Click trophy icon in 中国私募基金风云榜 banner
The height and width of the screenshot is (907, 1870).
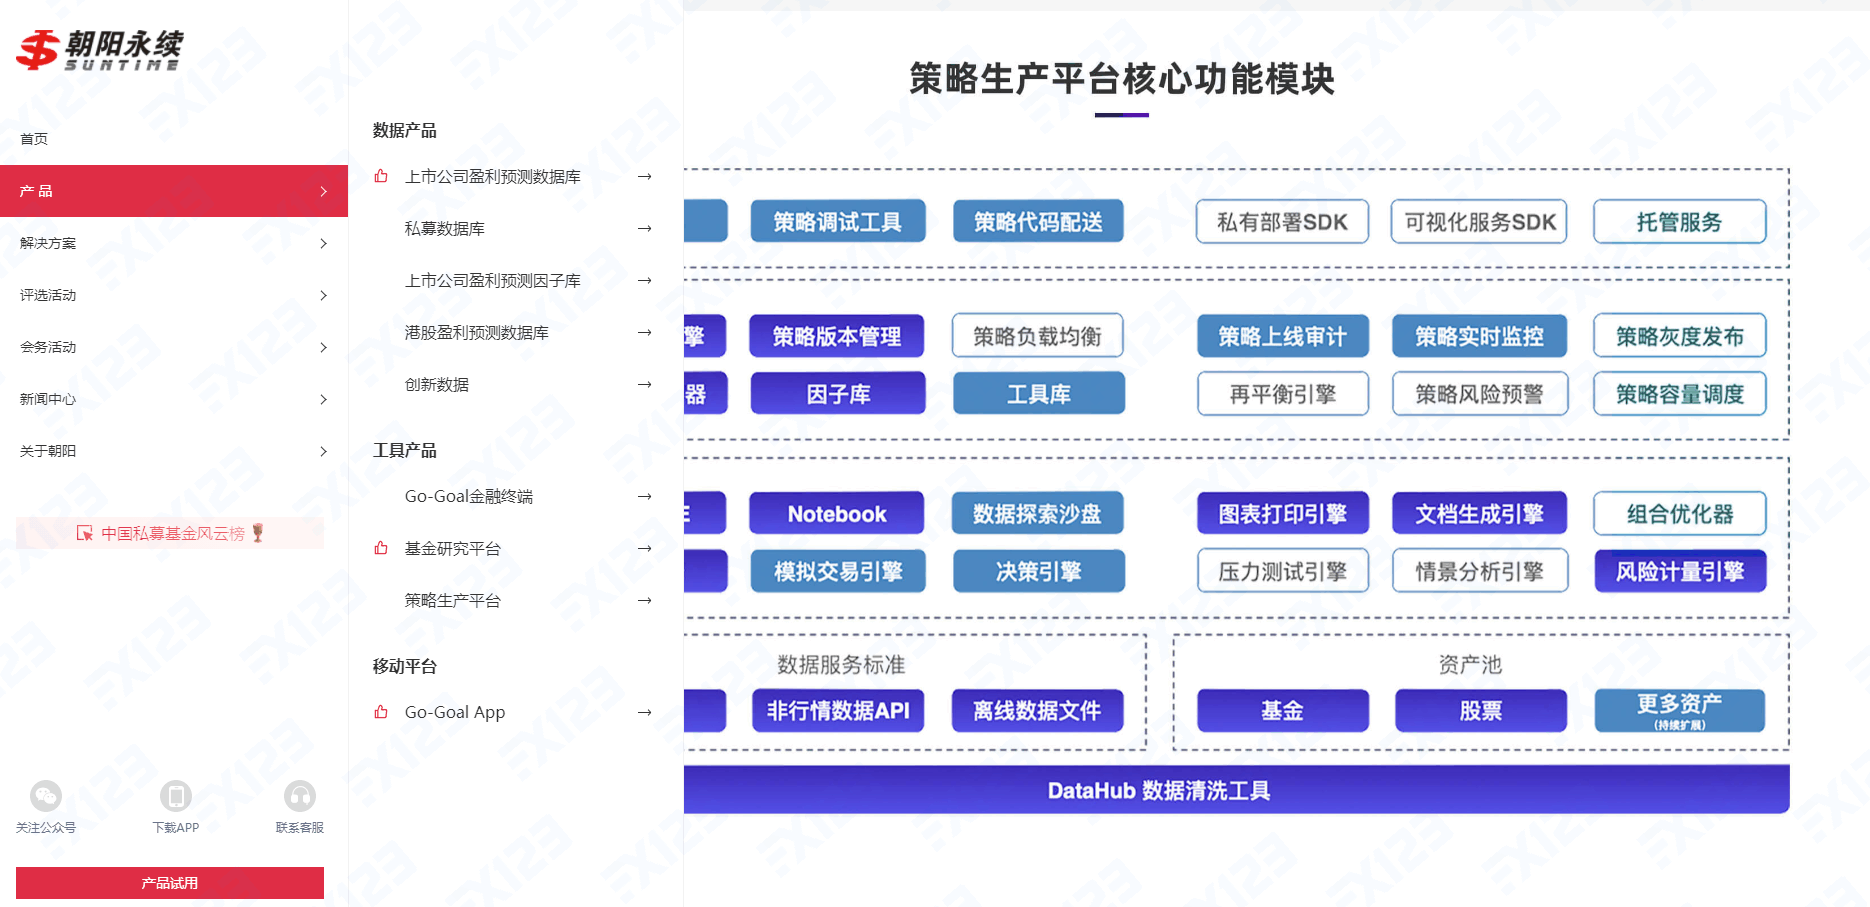tap(258, 533)
